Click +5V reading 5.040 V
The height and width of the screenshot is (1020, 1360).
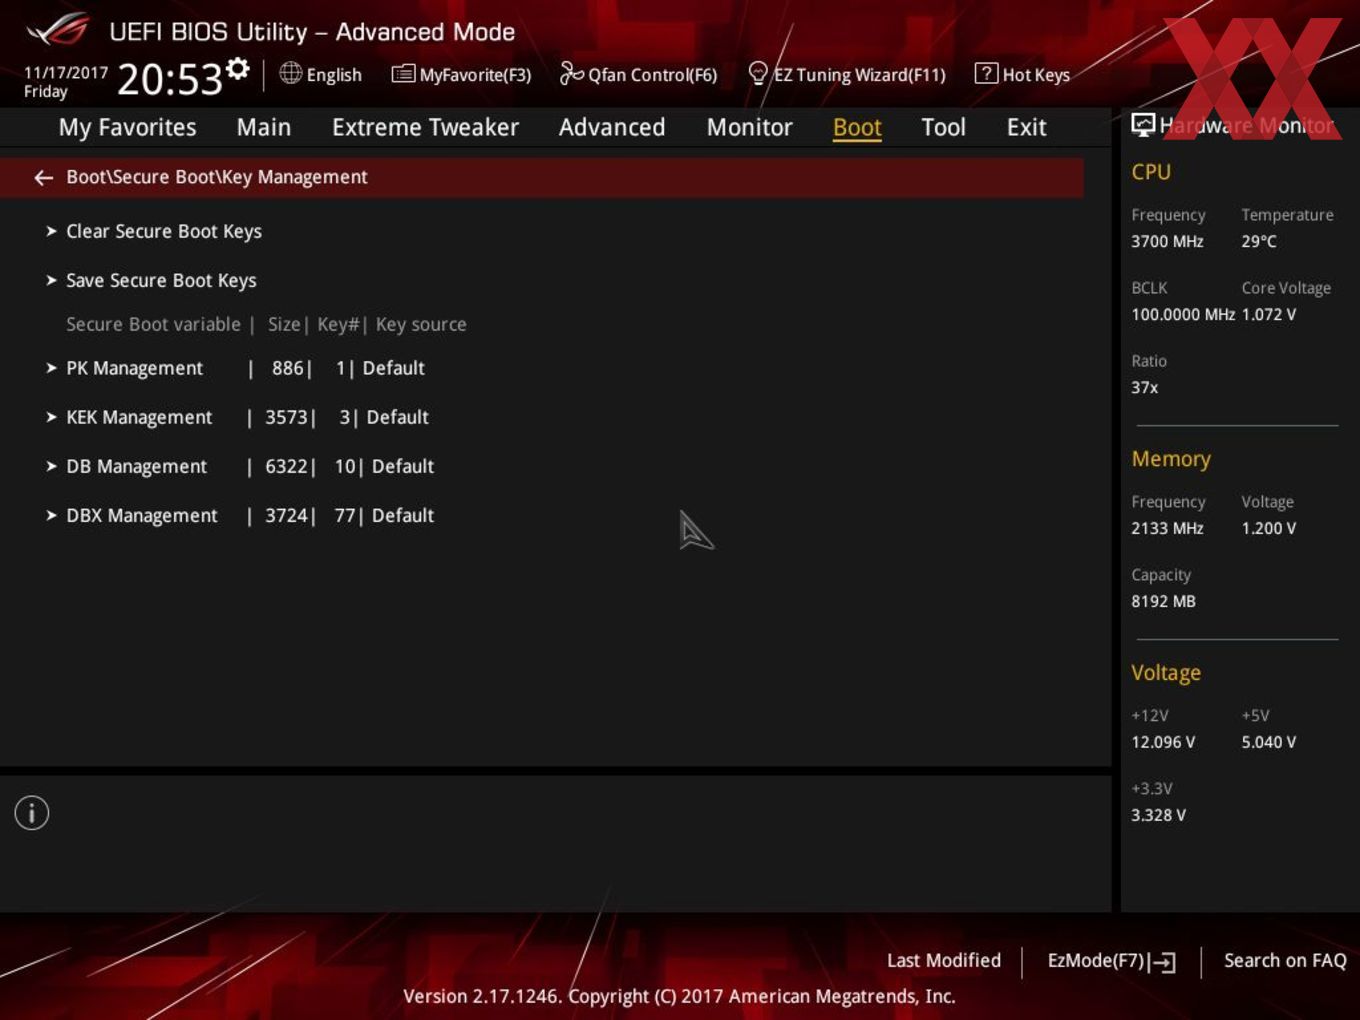[1269, 742]
